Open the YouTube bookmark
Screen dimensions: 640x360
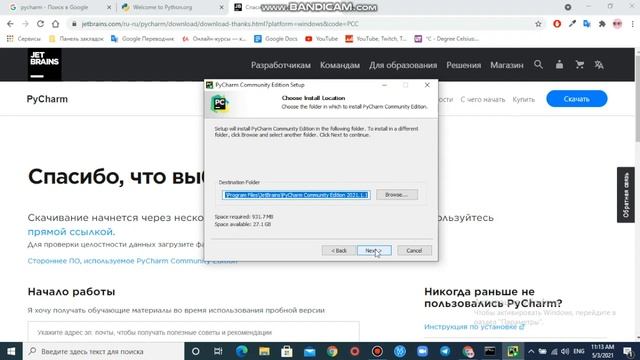[321, 39]
